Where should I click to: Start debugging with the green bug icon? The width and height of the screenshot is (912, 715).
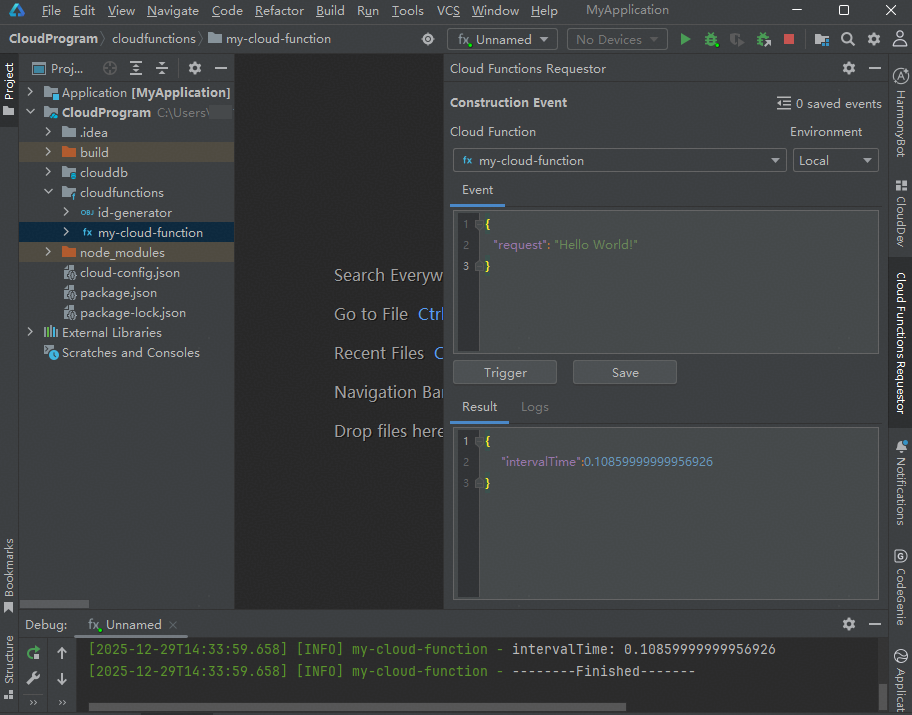[x=711, y=40]
